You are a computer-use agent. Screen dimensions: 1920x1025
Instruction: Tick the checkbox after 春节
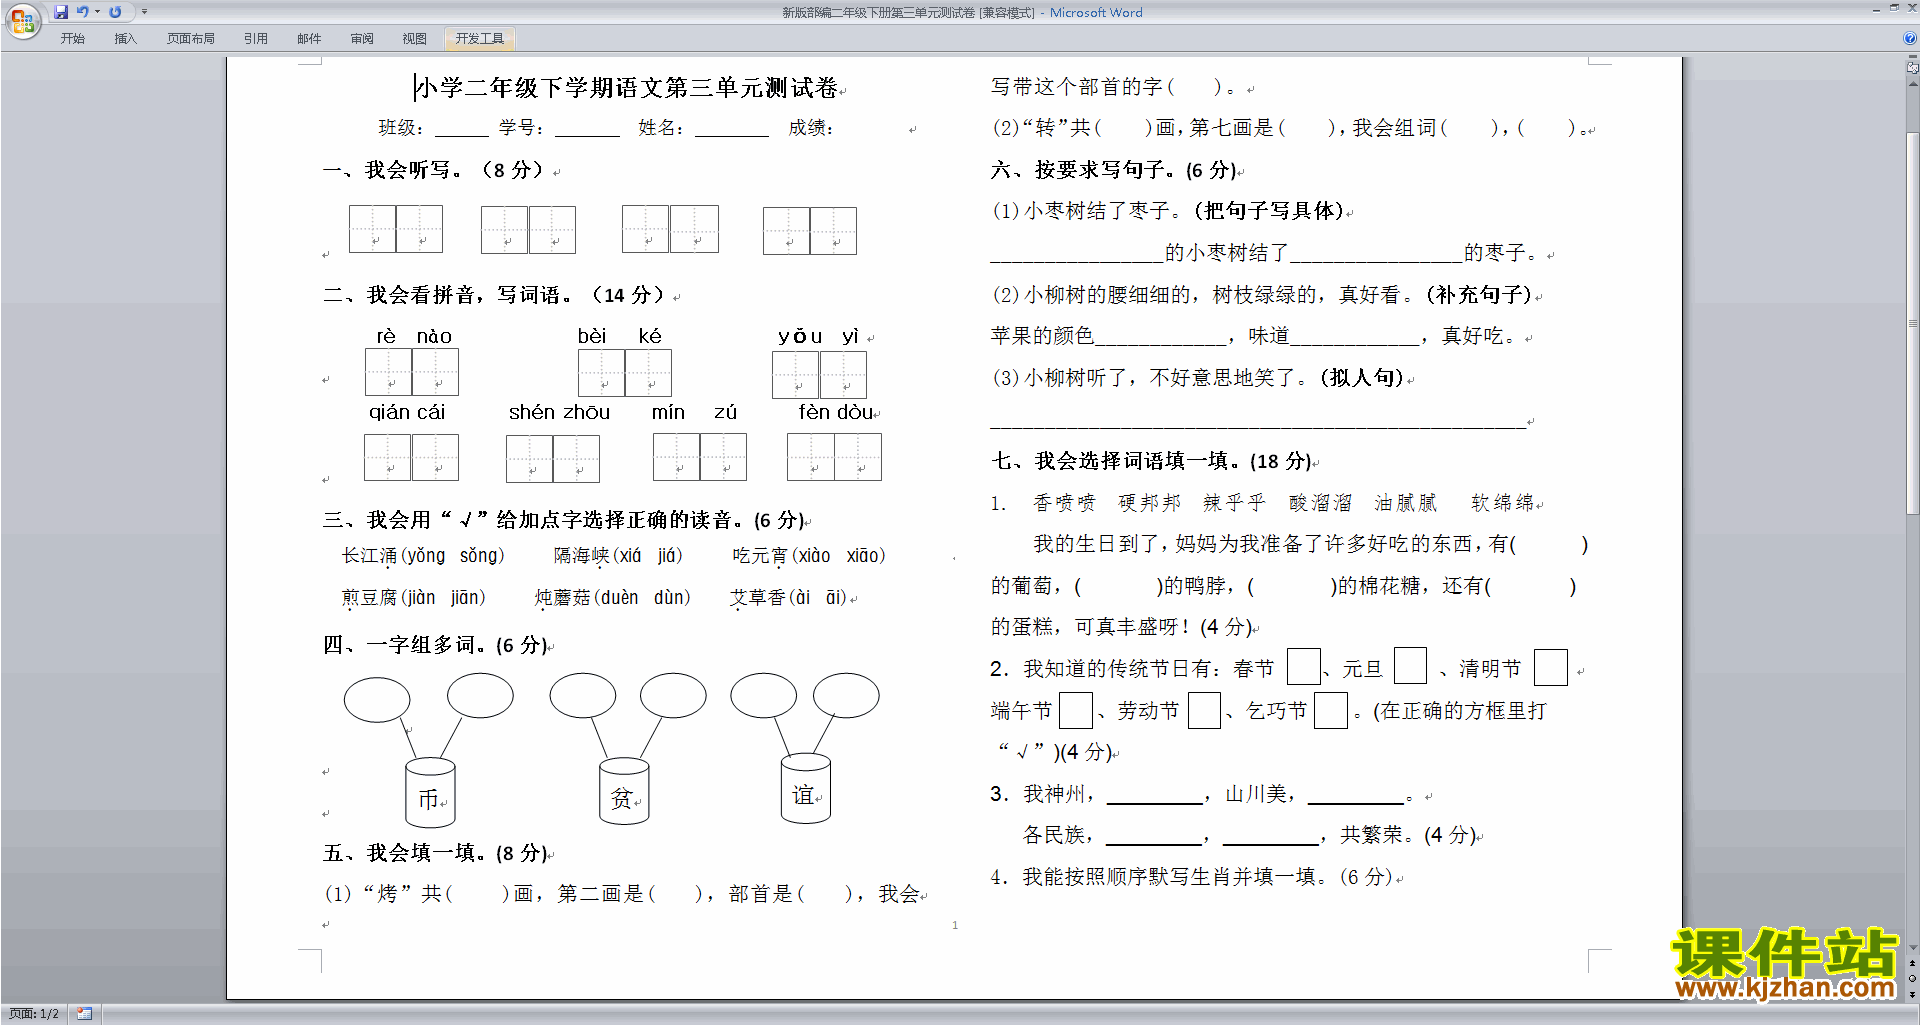click(x=1303, y=667)
